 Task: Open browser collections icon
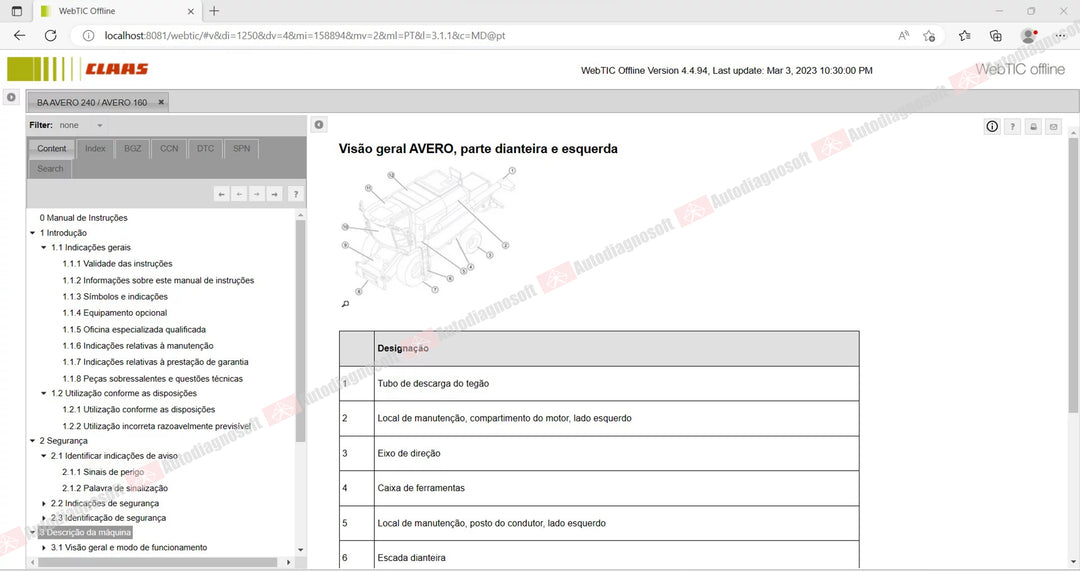tap(995, 35)
